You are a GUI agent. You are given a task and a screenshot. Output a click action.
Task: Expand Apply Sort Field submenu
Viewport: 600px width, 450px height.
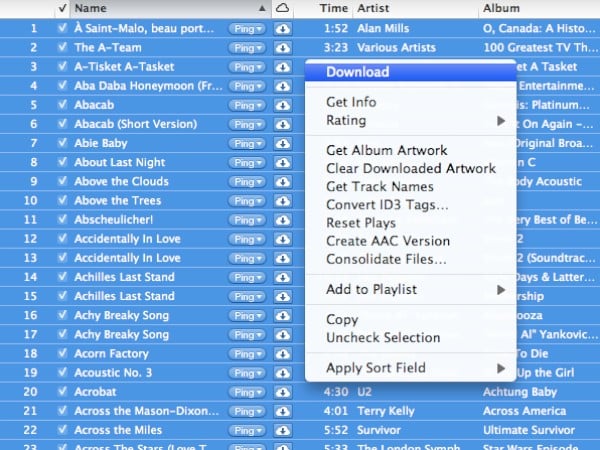[411, 368]
